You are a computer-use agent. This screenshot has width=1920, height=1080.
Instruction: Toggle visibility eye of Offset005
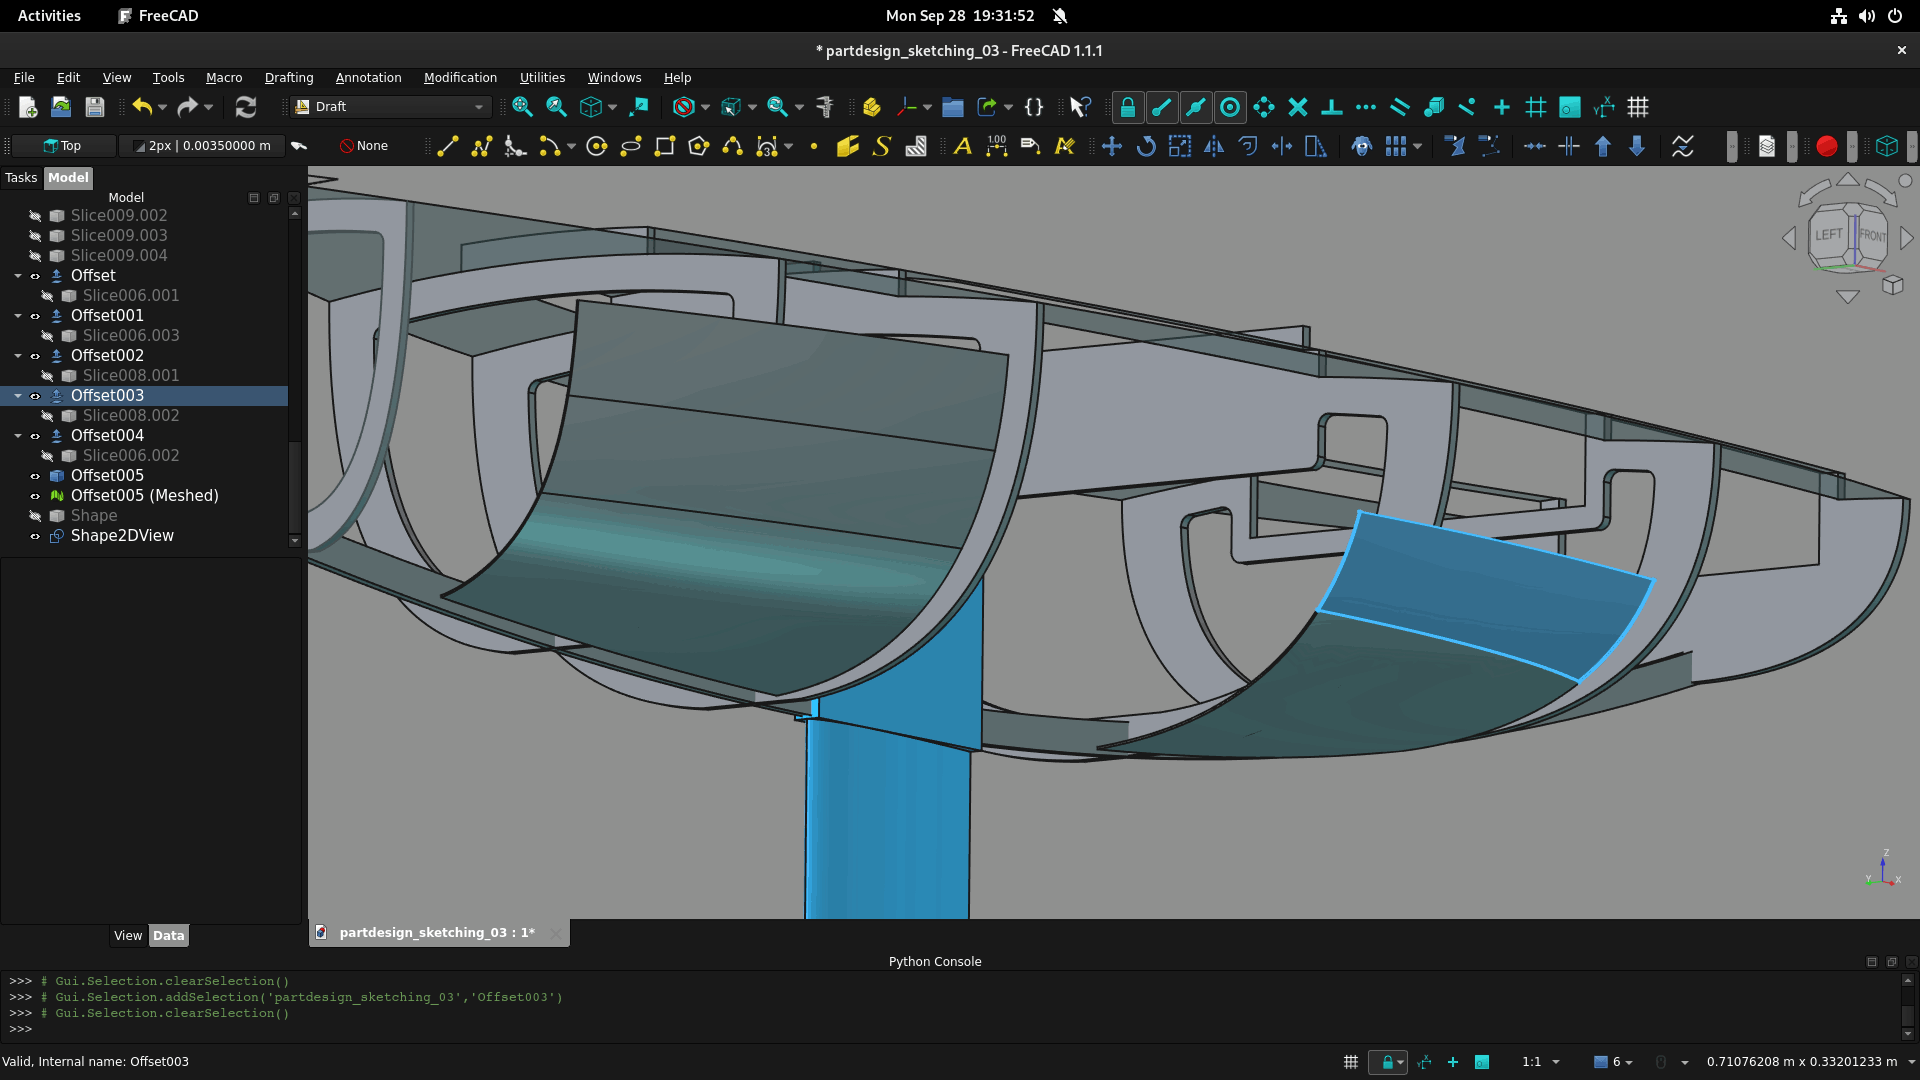click(35, 476)
